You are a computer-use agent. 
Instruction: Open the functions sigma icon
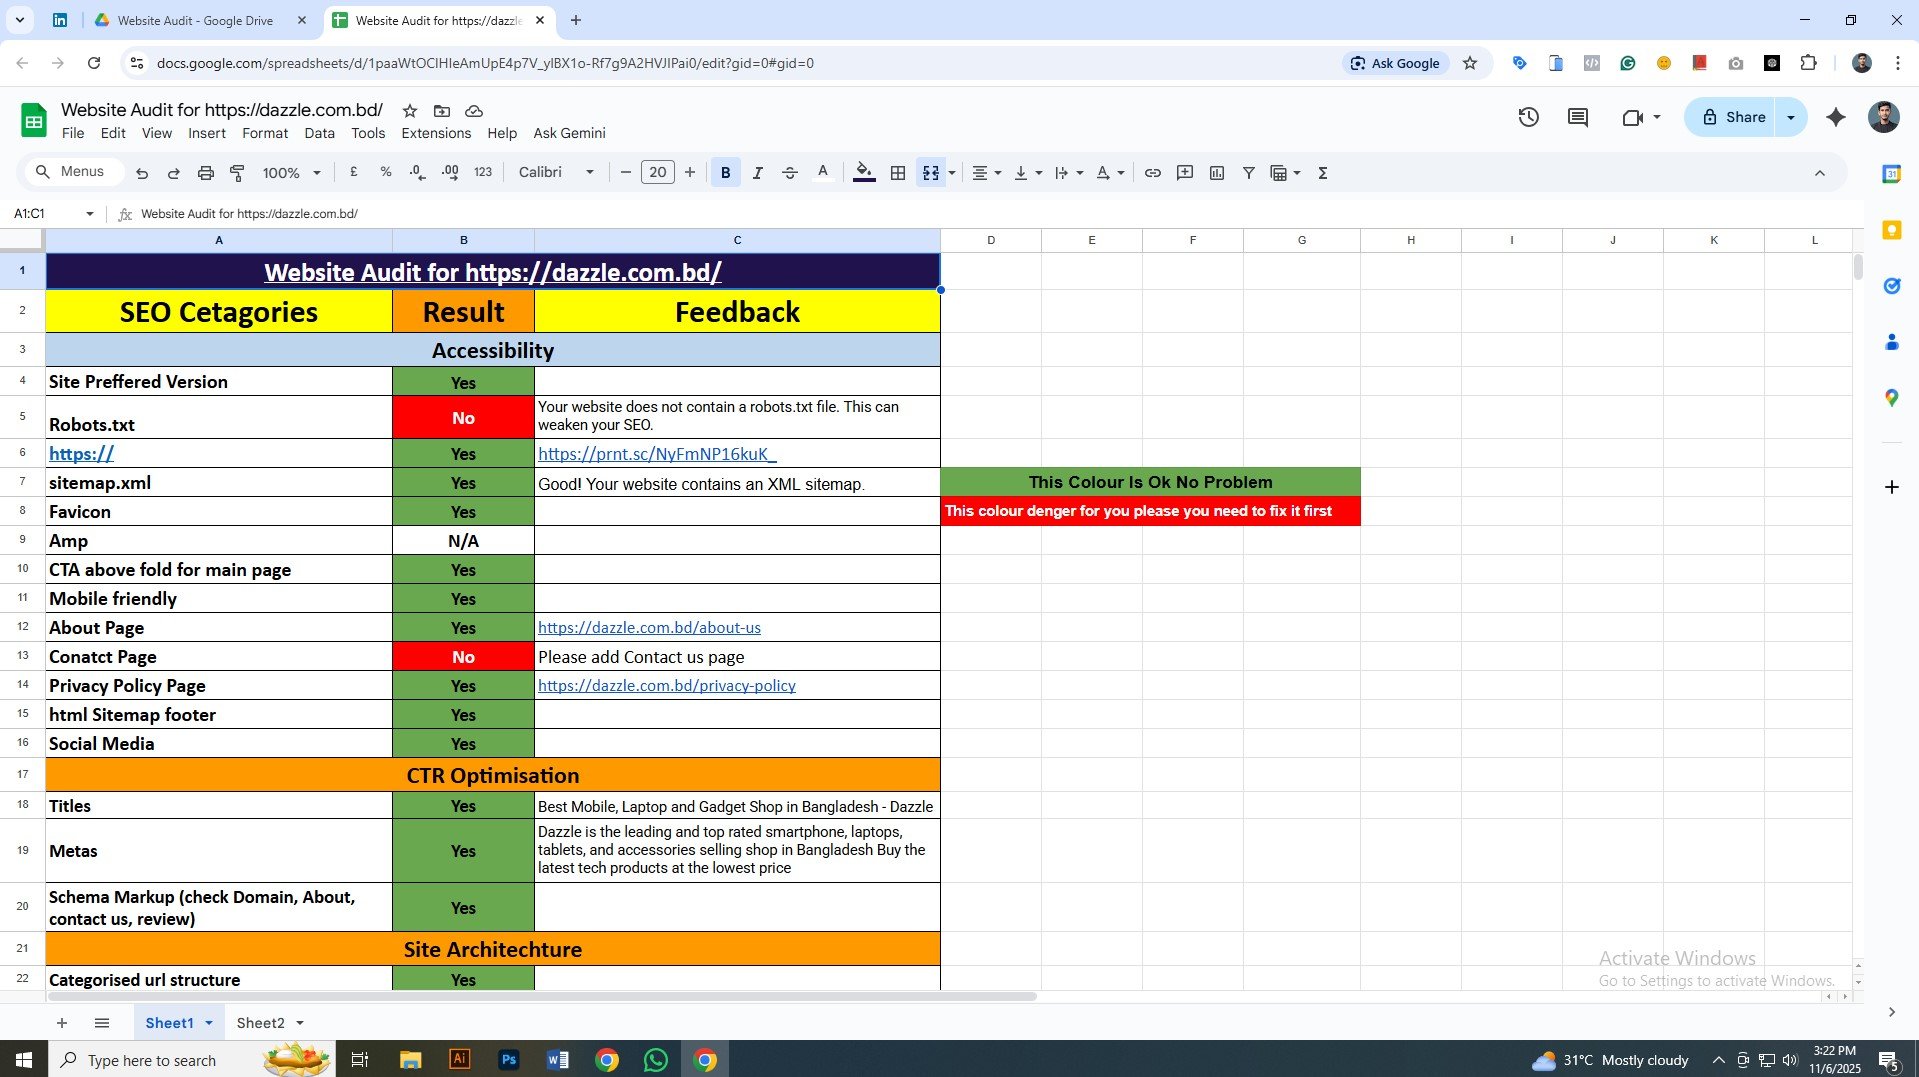coord(1322,172)
